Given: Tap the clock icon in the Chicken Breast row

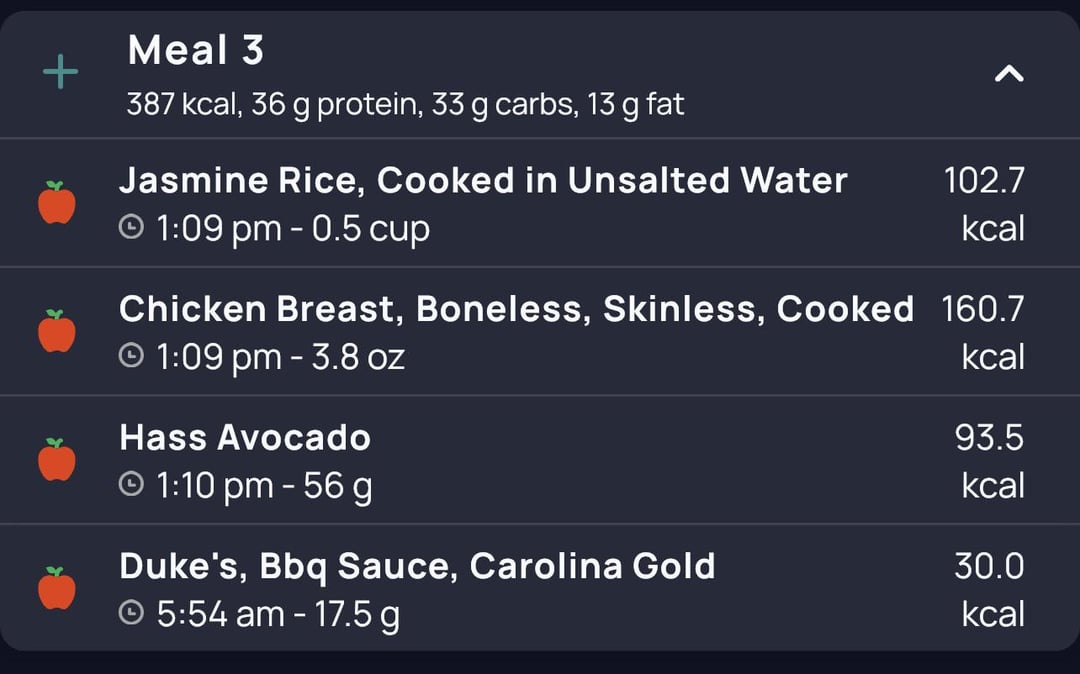Looking at the screenshot, I should point(131,355).
